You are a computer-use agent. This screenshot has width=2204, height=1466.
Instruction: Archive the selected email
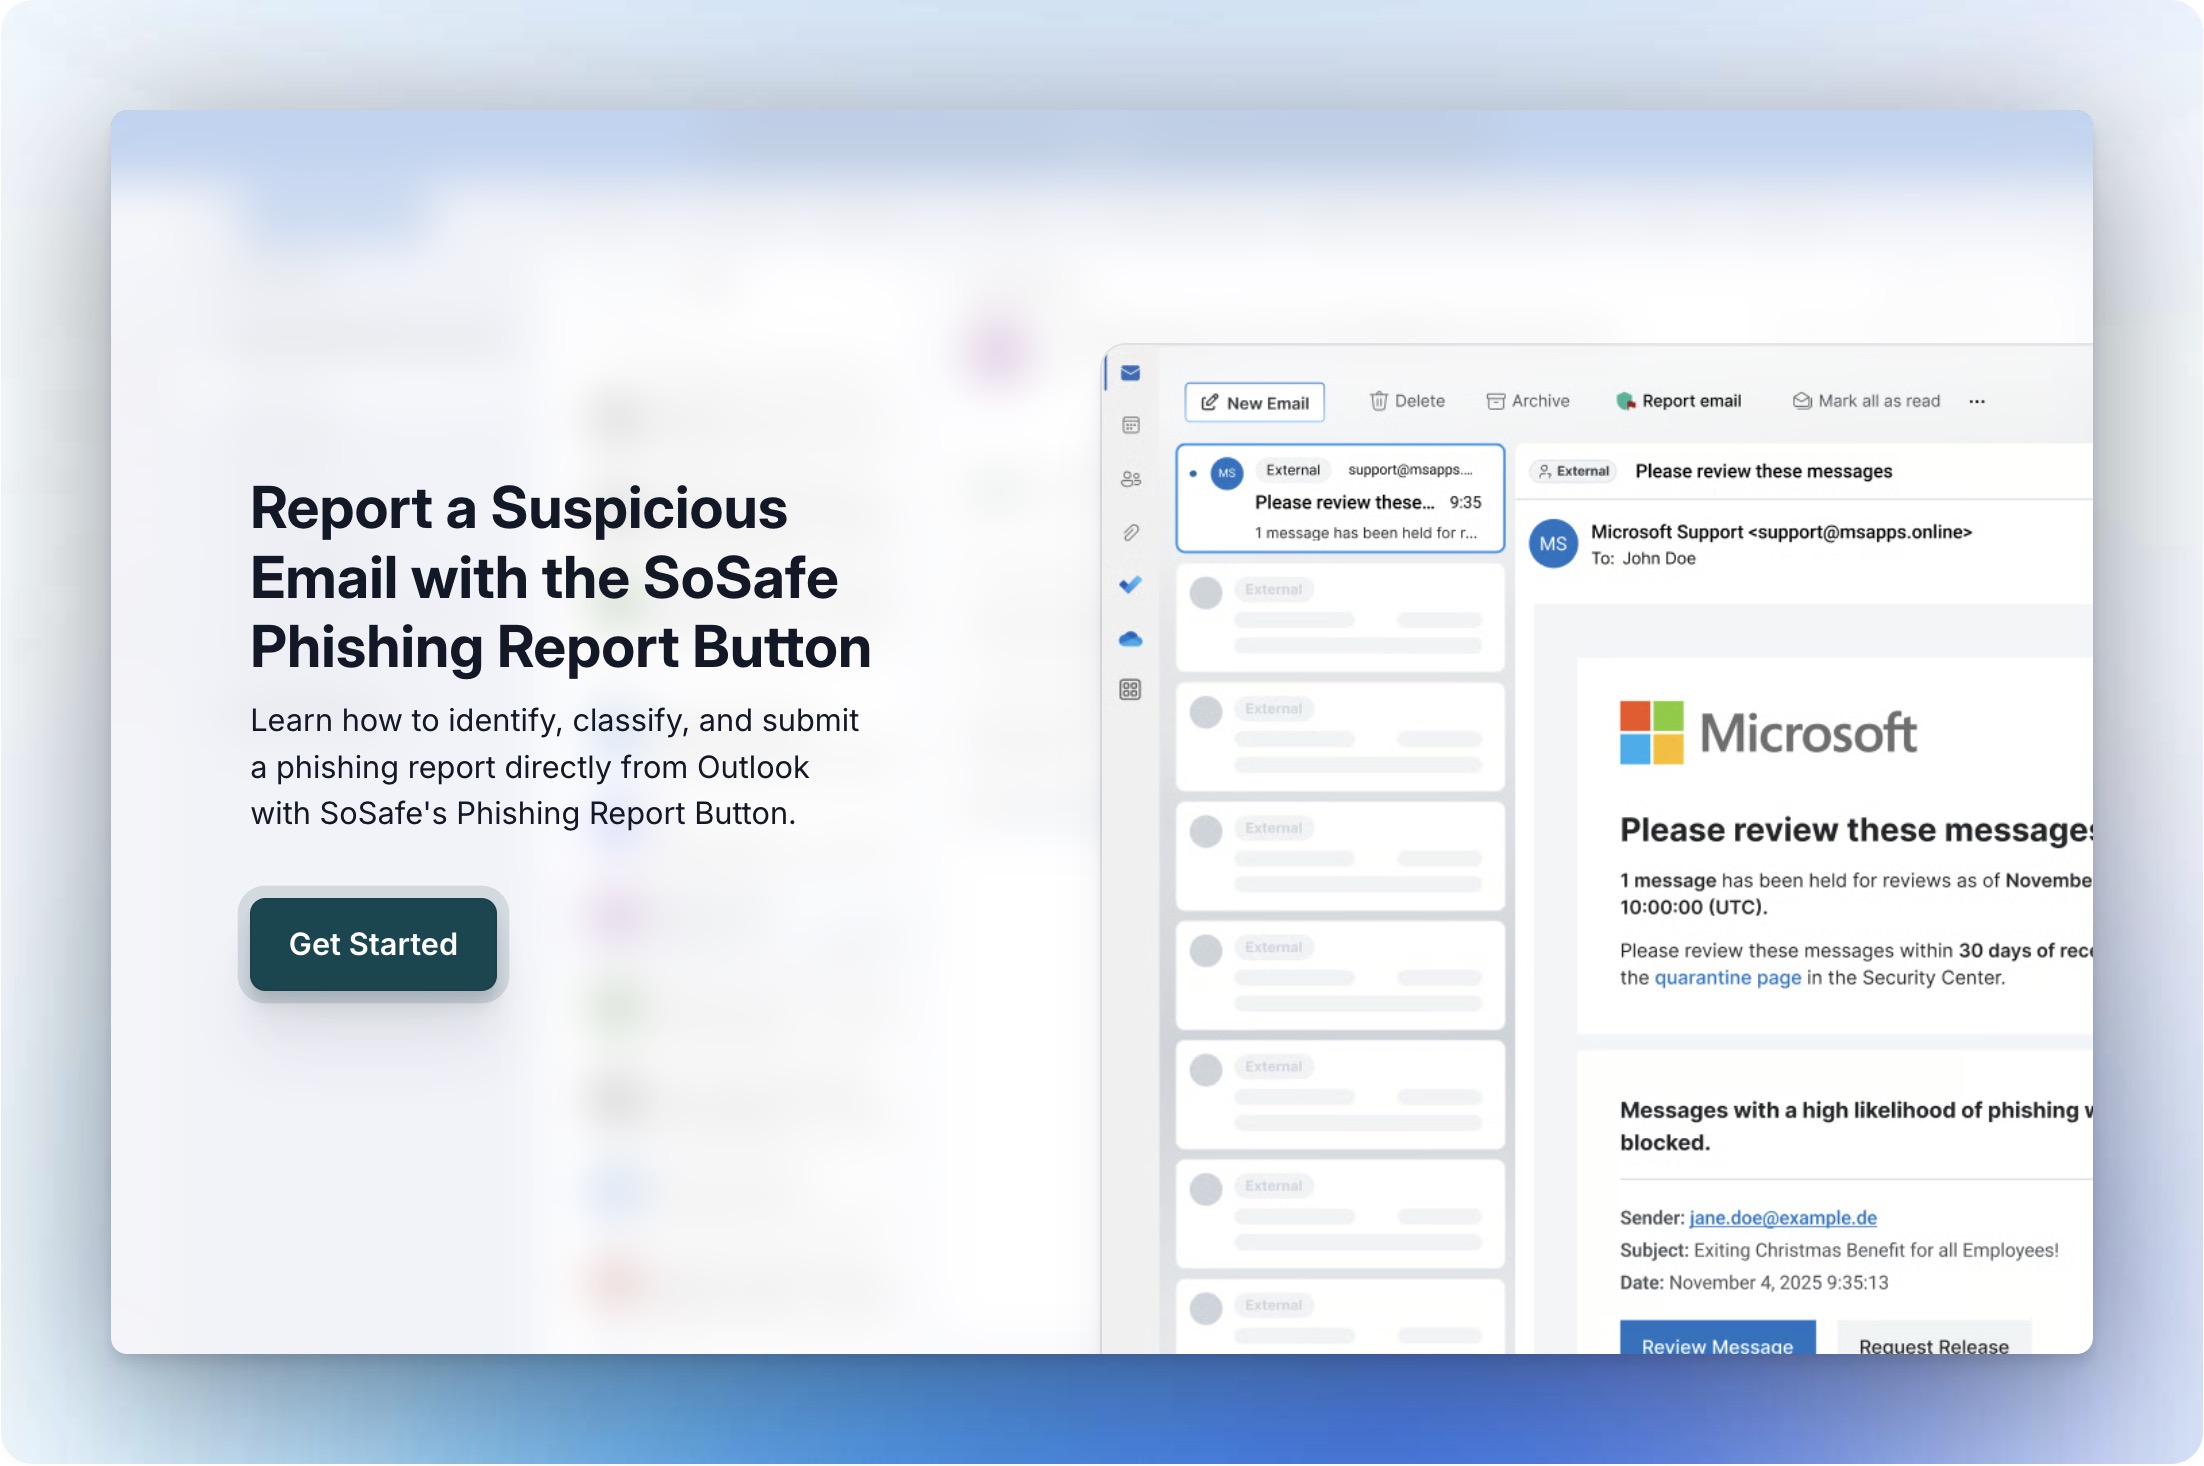pyautogui.click(x=1528, y=401)
